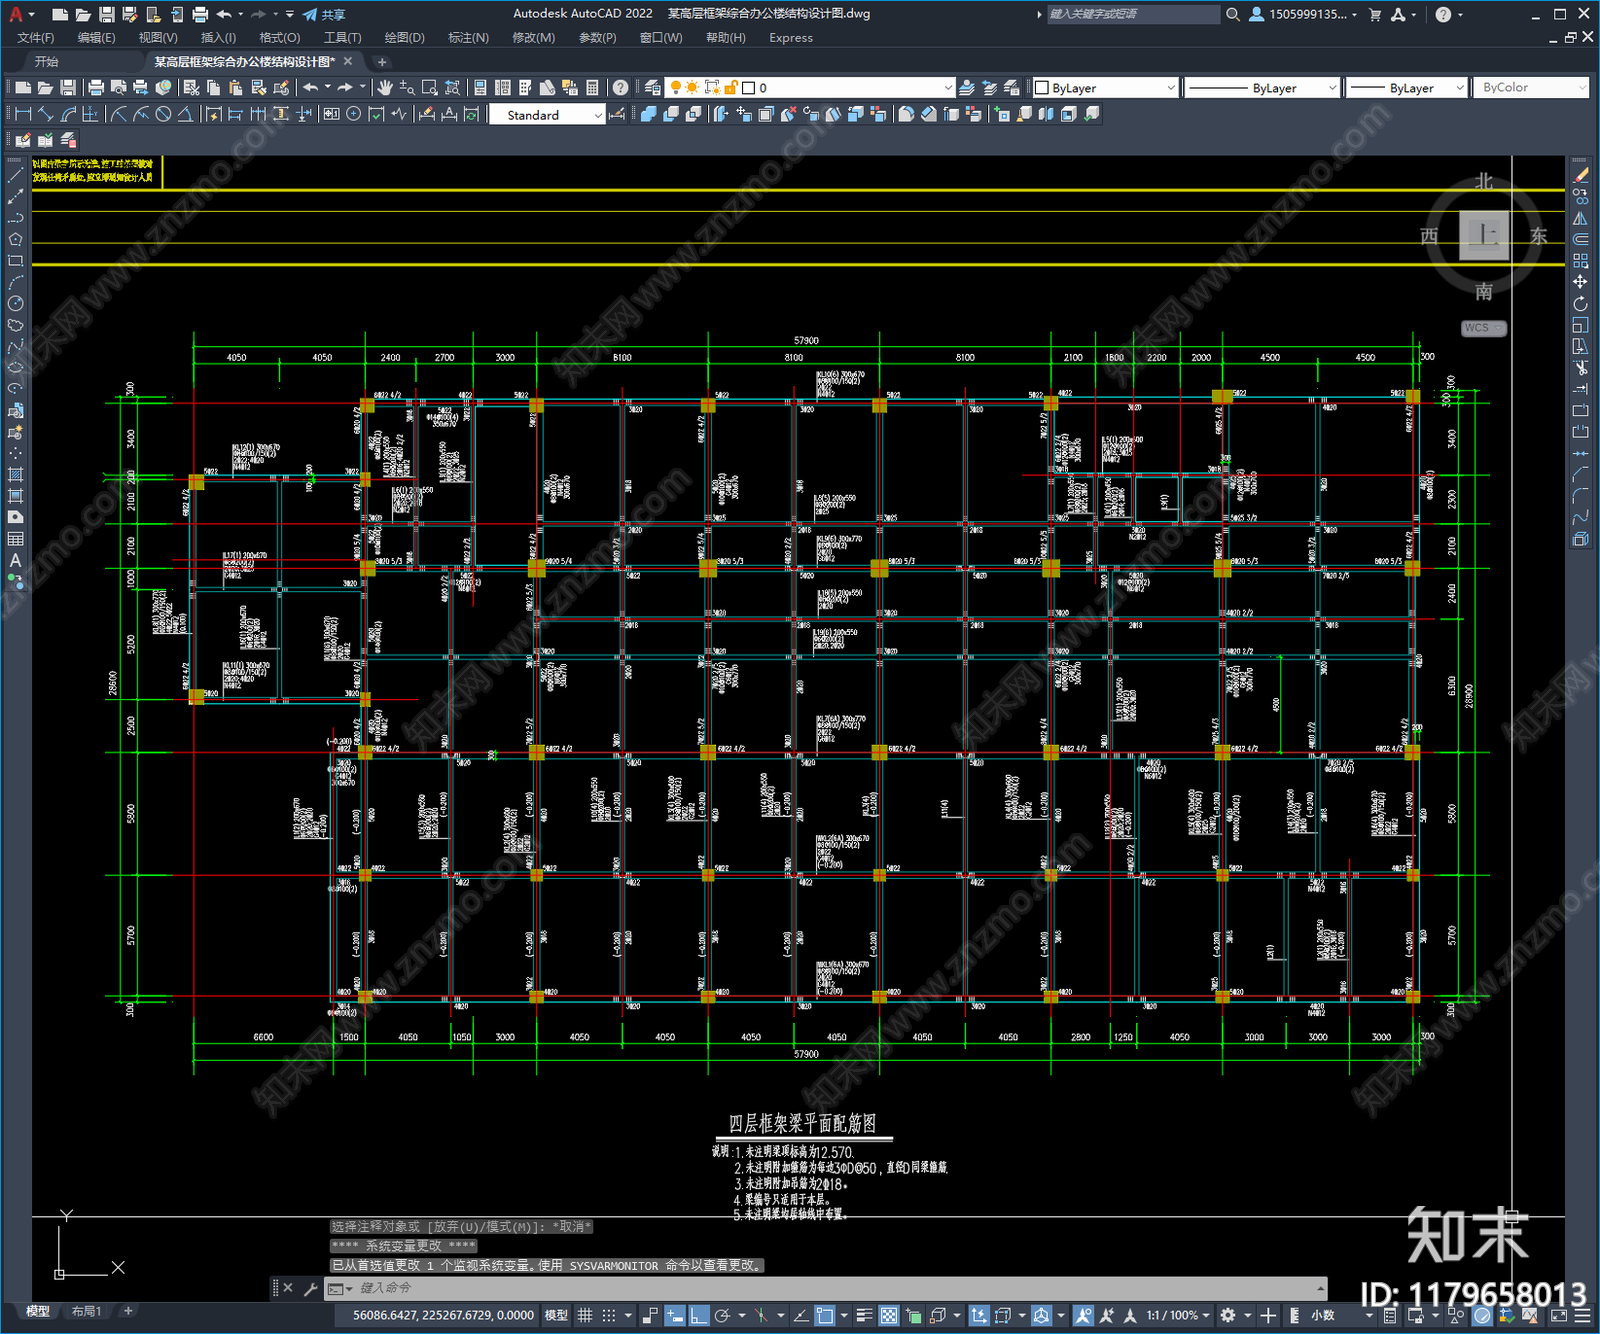Viewport: 1600px width, 1334px height.
Task: Open the 格式(O) menu
Action: [279, 37]
